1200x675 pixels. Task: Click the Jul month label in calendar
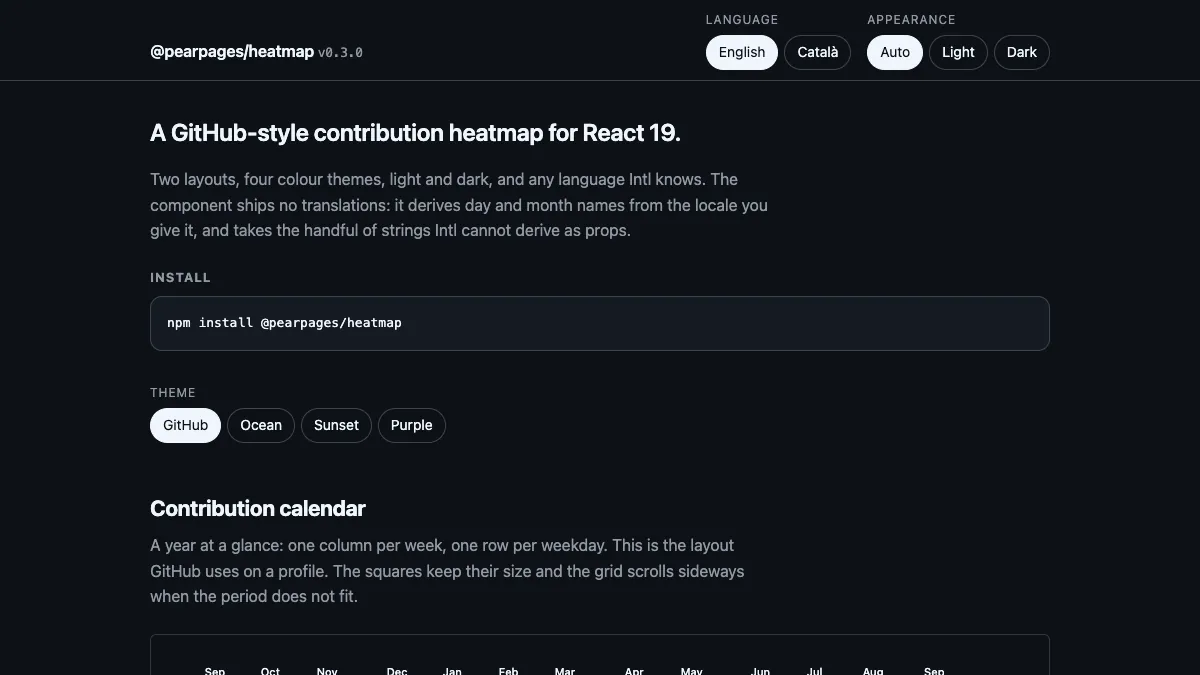pyautogui.click(x=815, y=670)
